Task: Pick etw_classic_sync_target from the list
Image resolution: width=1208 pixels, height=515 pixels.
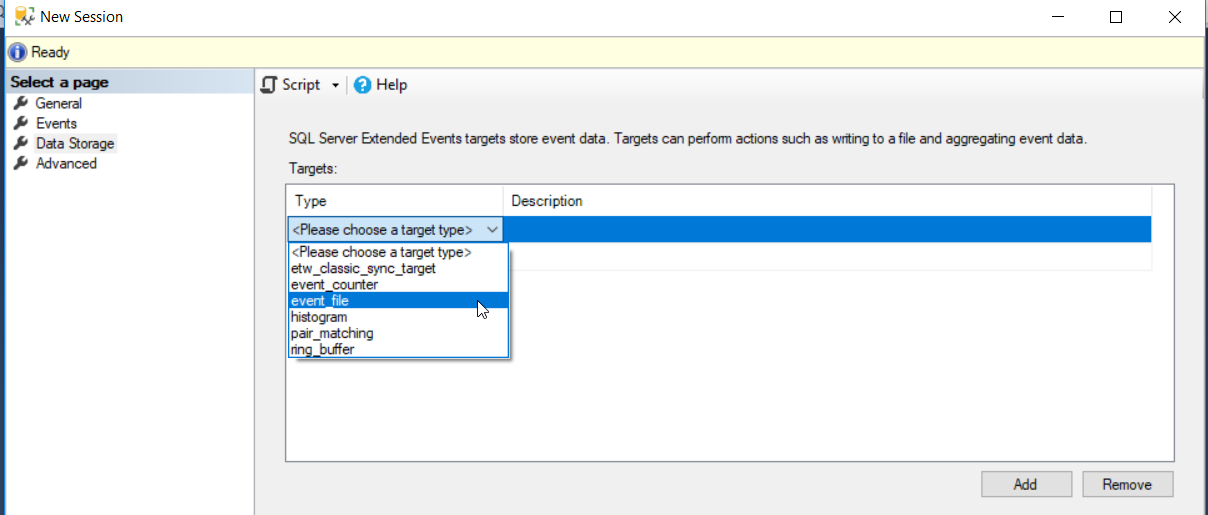Action: tap(363, 268)
